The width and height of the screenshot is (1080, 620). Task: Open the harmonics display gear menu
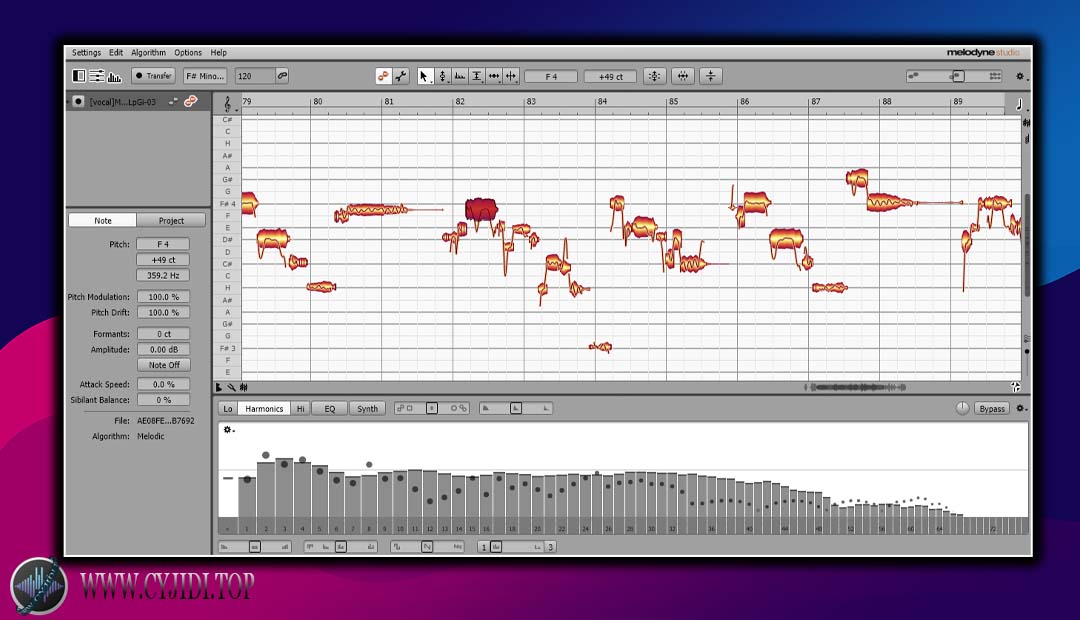[228, 430]
